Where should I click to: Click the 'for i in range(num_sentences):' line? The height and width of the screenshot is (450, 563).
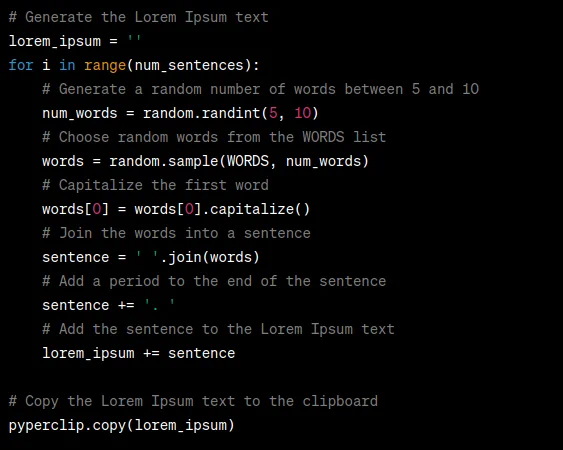[x=134, y=65]
